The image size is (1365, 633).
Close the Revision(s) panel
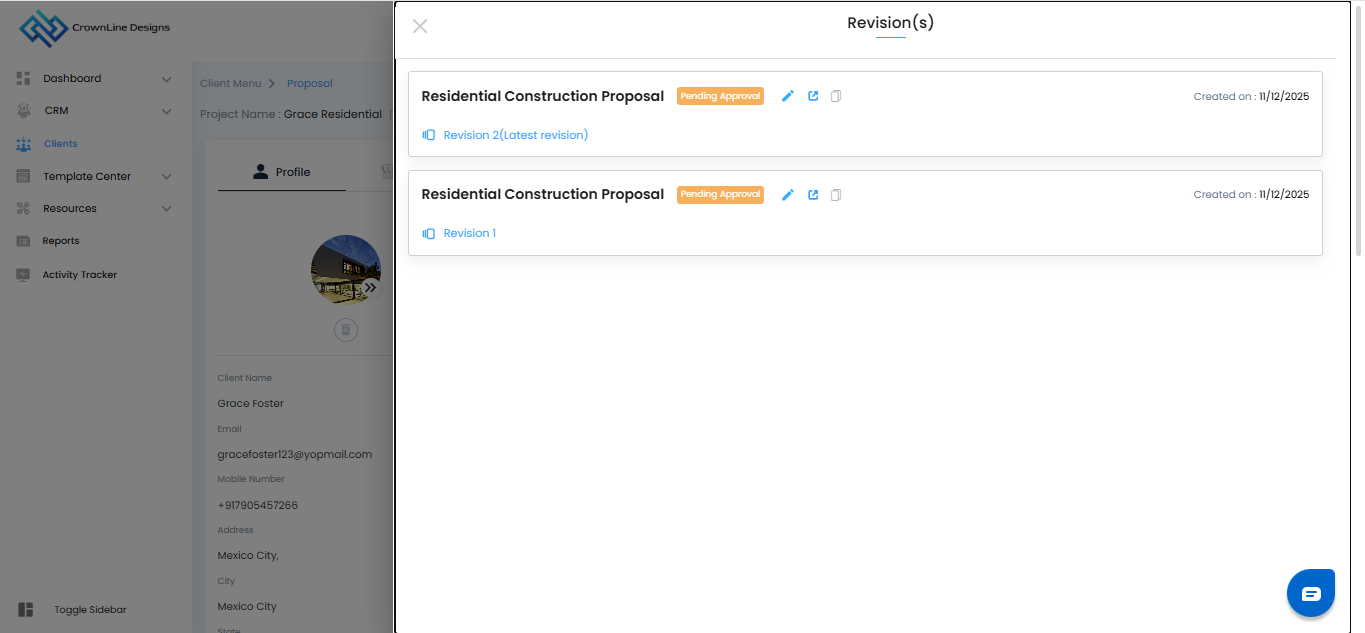420,27
